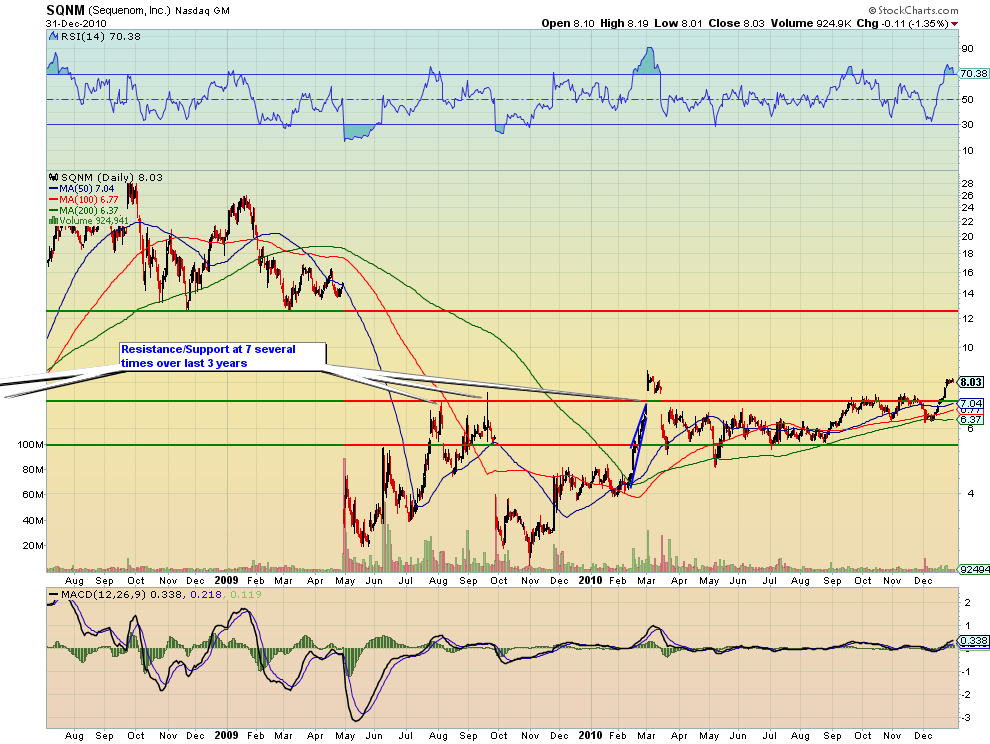Click the High 8.19 header value

[624, 23]
